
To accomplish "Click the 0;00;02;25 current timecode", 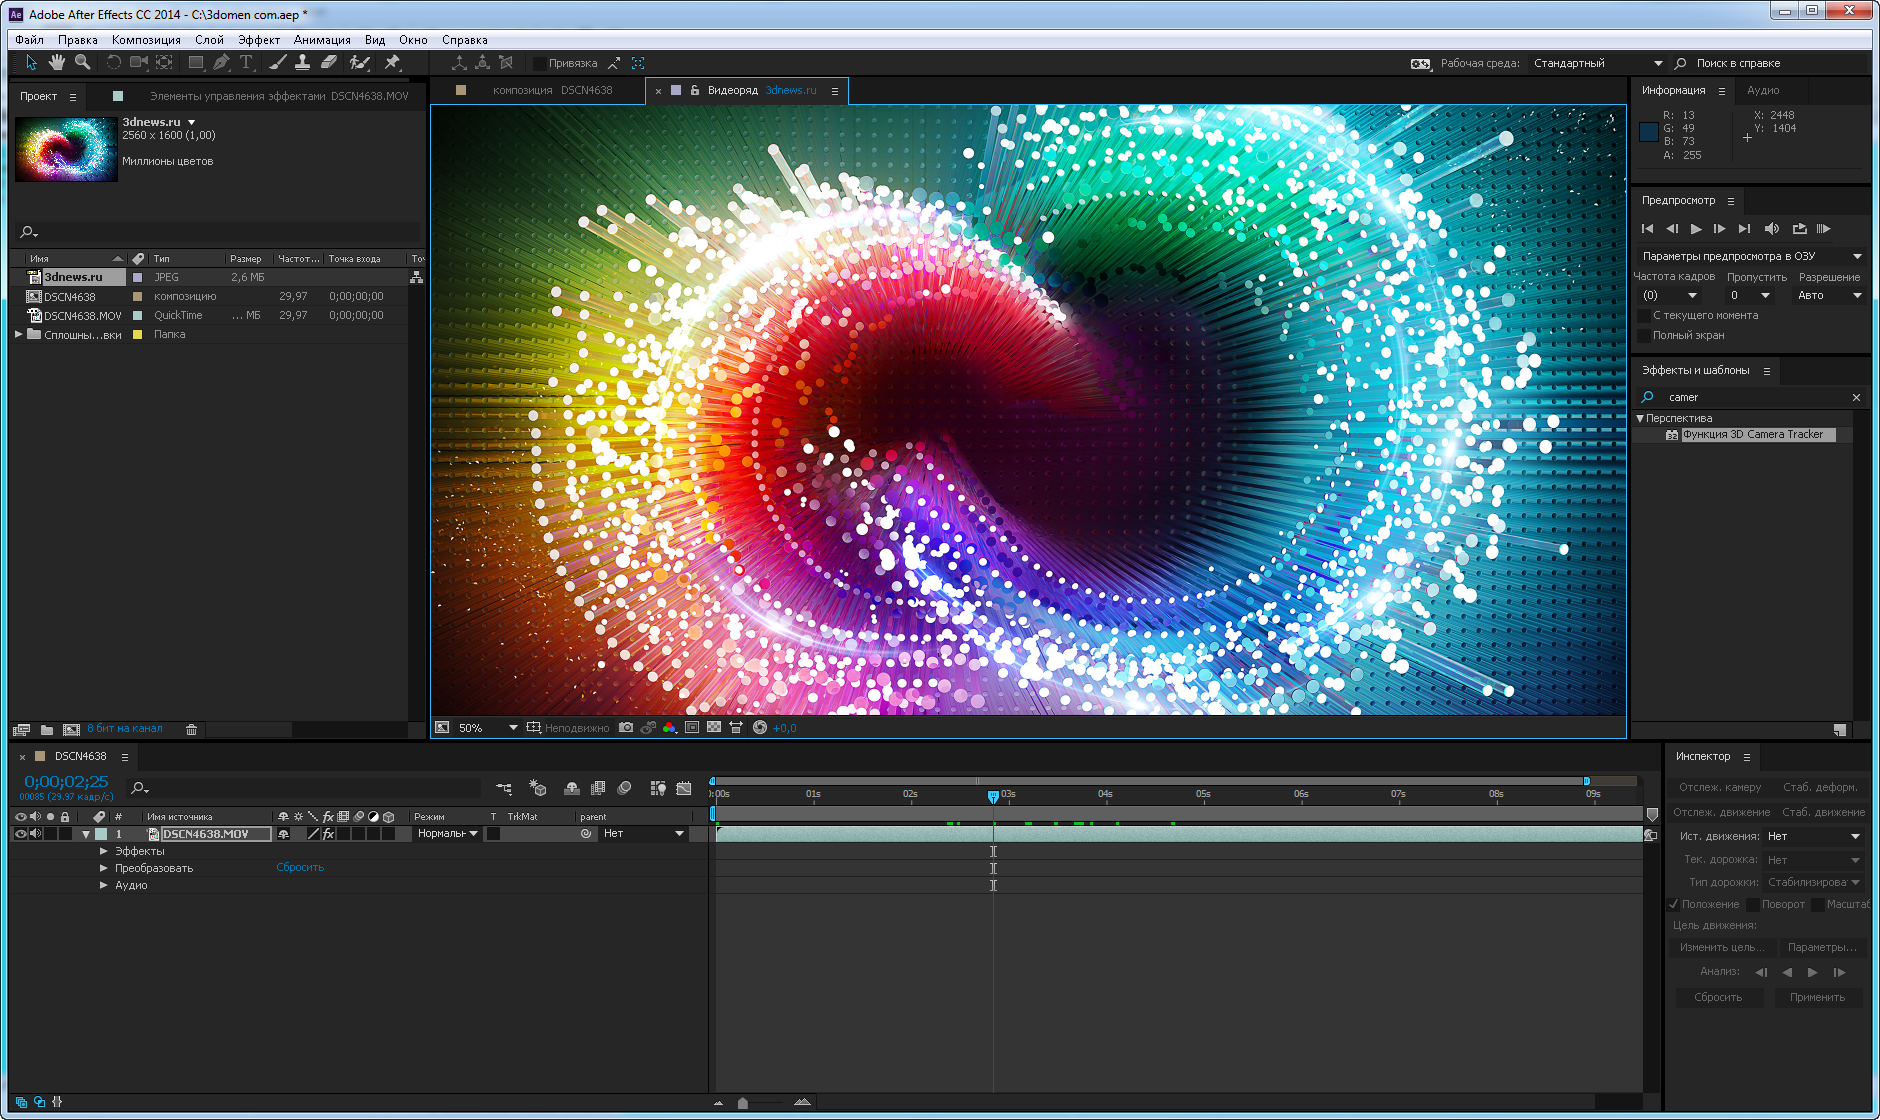I will click(66, 781).
